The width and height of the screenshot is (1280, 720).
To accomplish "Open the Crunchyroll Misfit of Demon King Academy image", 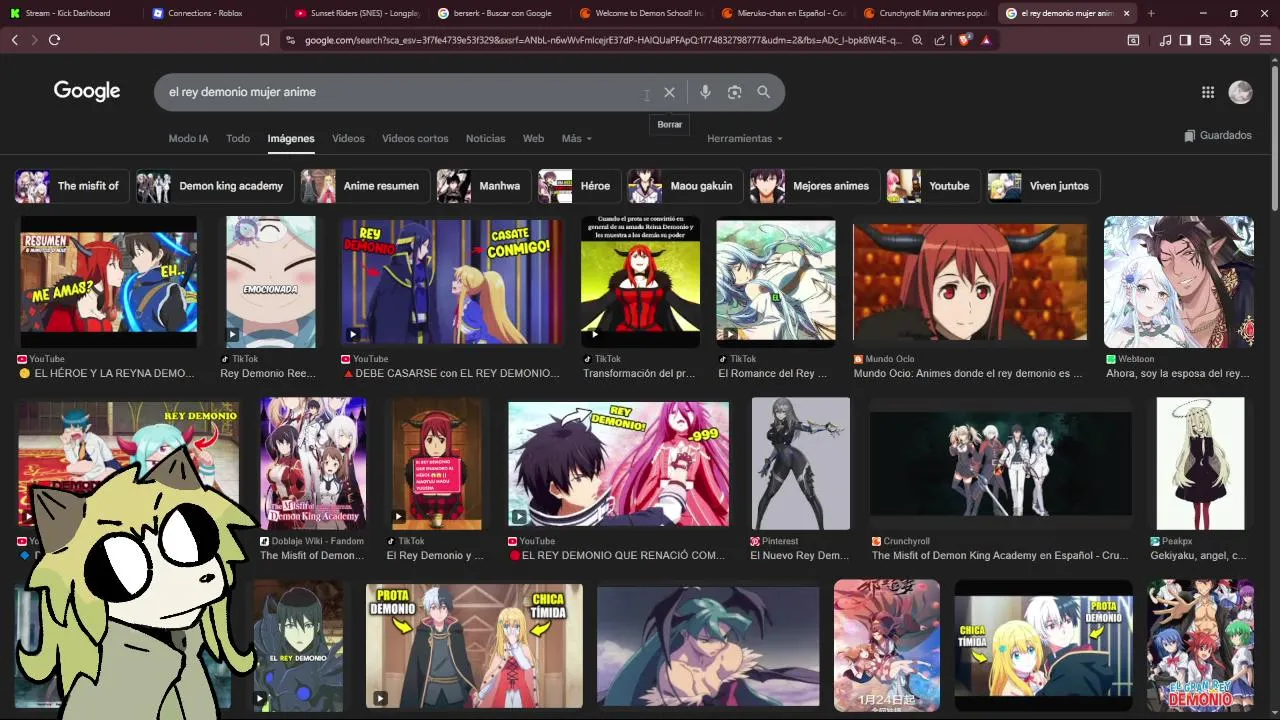I will 1000,464.
